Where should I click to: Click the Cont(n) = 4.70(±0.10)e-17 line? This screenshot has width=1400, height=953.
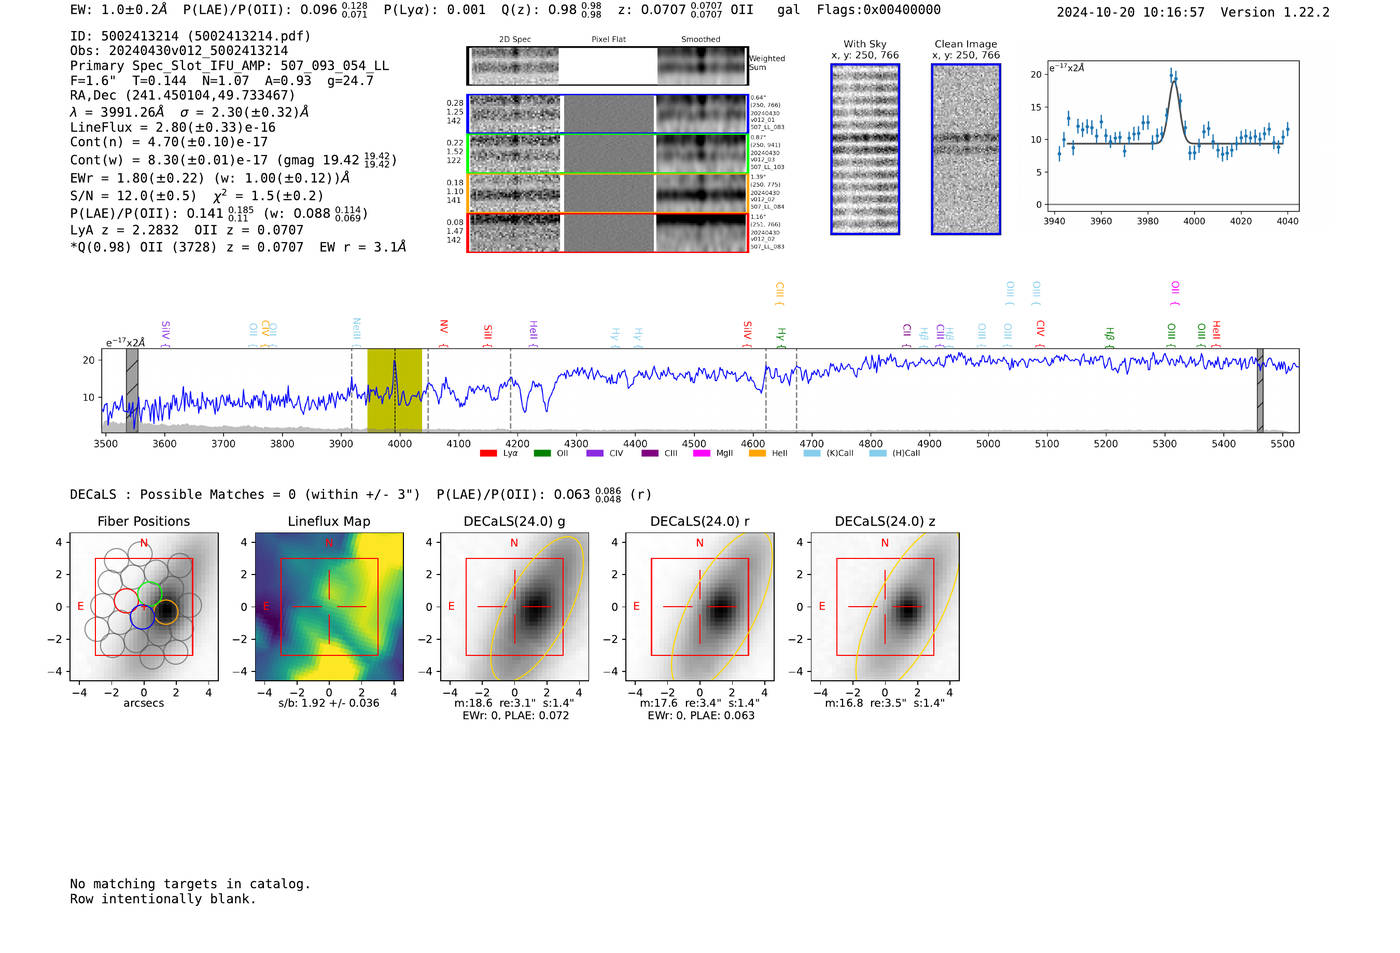click(169, 142)
